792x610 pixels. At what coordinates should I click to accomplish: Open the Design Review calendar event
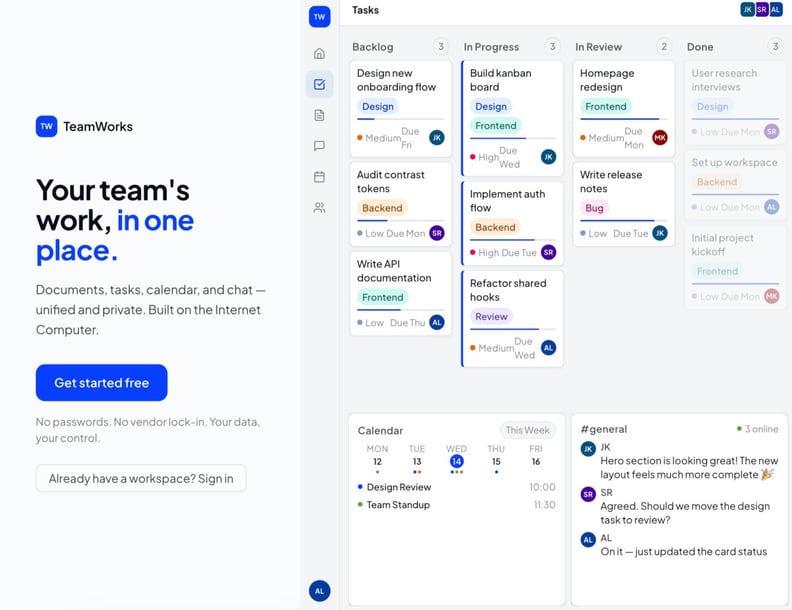pyautogui.click(x=457, y=487)
